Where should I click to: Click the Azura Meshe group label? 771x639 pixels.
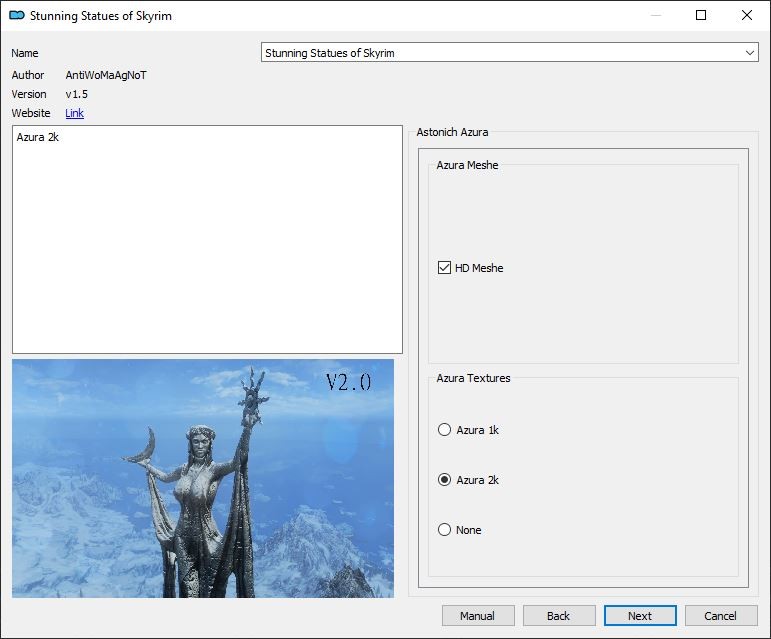(x=467, y=165)
